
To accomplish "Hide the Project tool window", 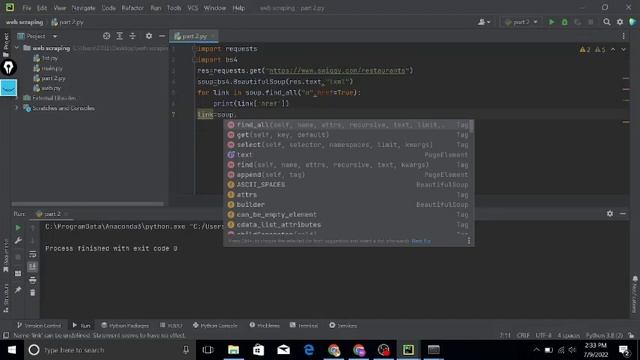I will [162, 36].
